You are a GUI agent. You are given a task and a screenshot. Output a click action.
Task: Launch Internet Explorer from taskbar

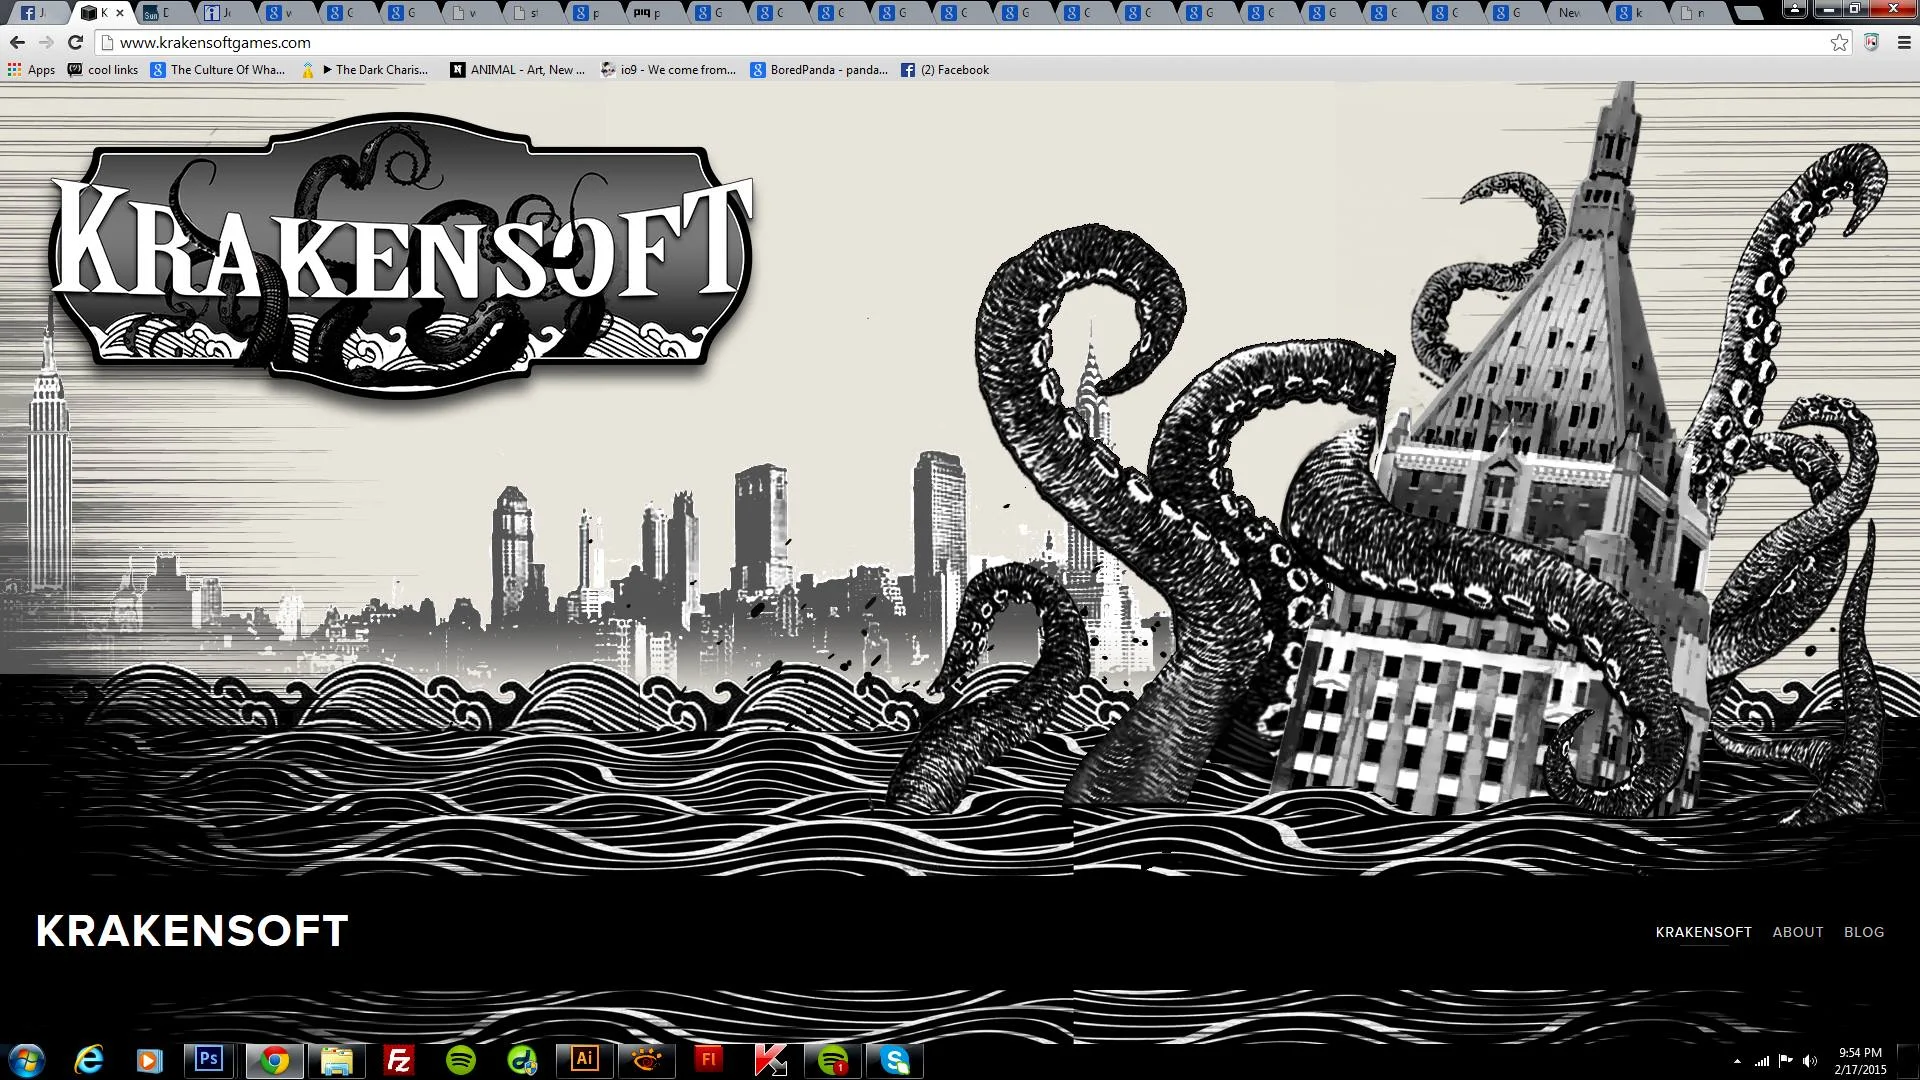pos(90,1060)
